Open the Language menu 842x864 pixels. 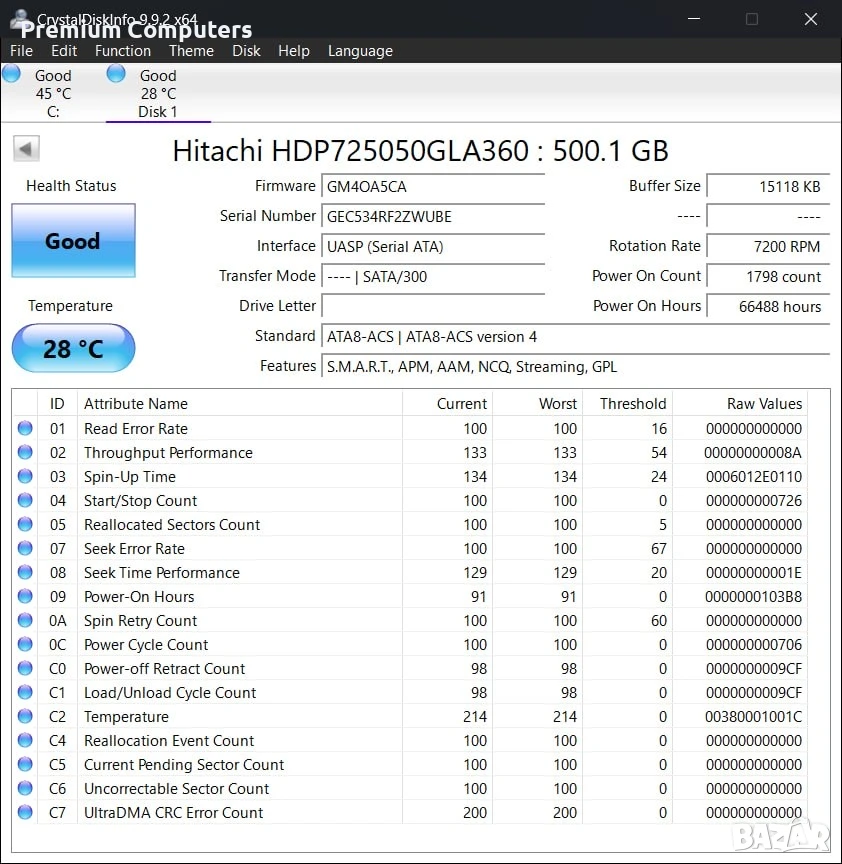(x=360, y=51)
